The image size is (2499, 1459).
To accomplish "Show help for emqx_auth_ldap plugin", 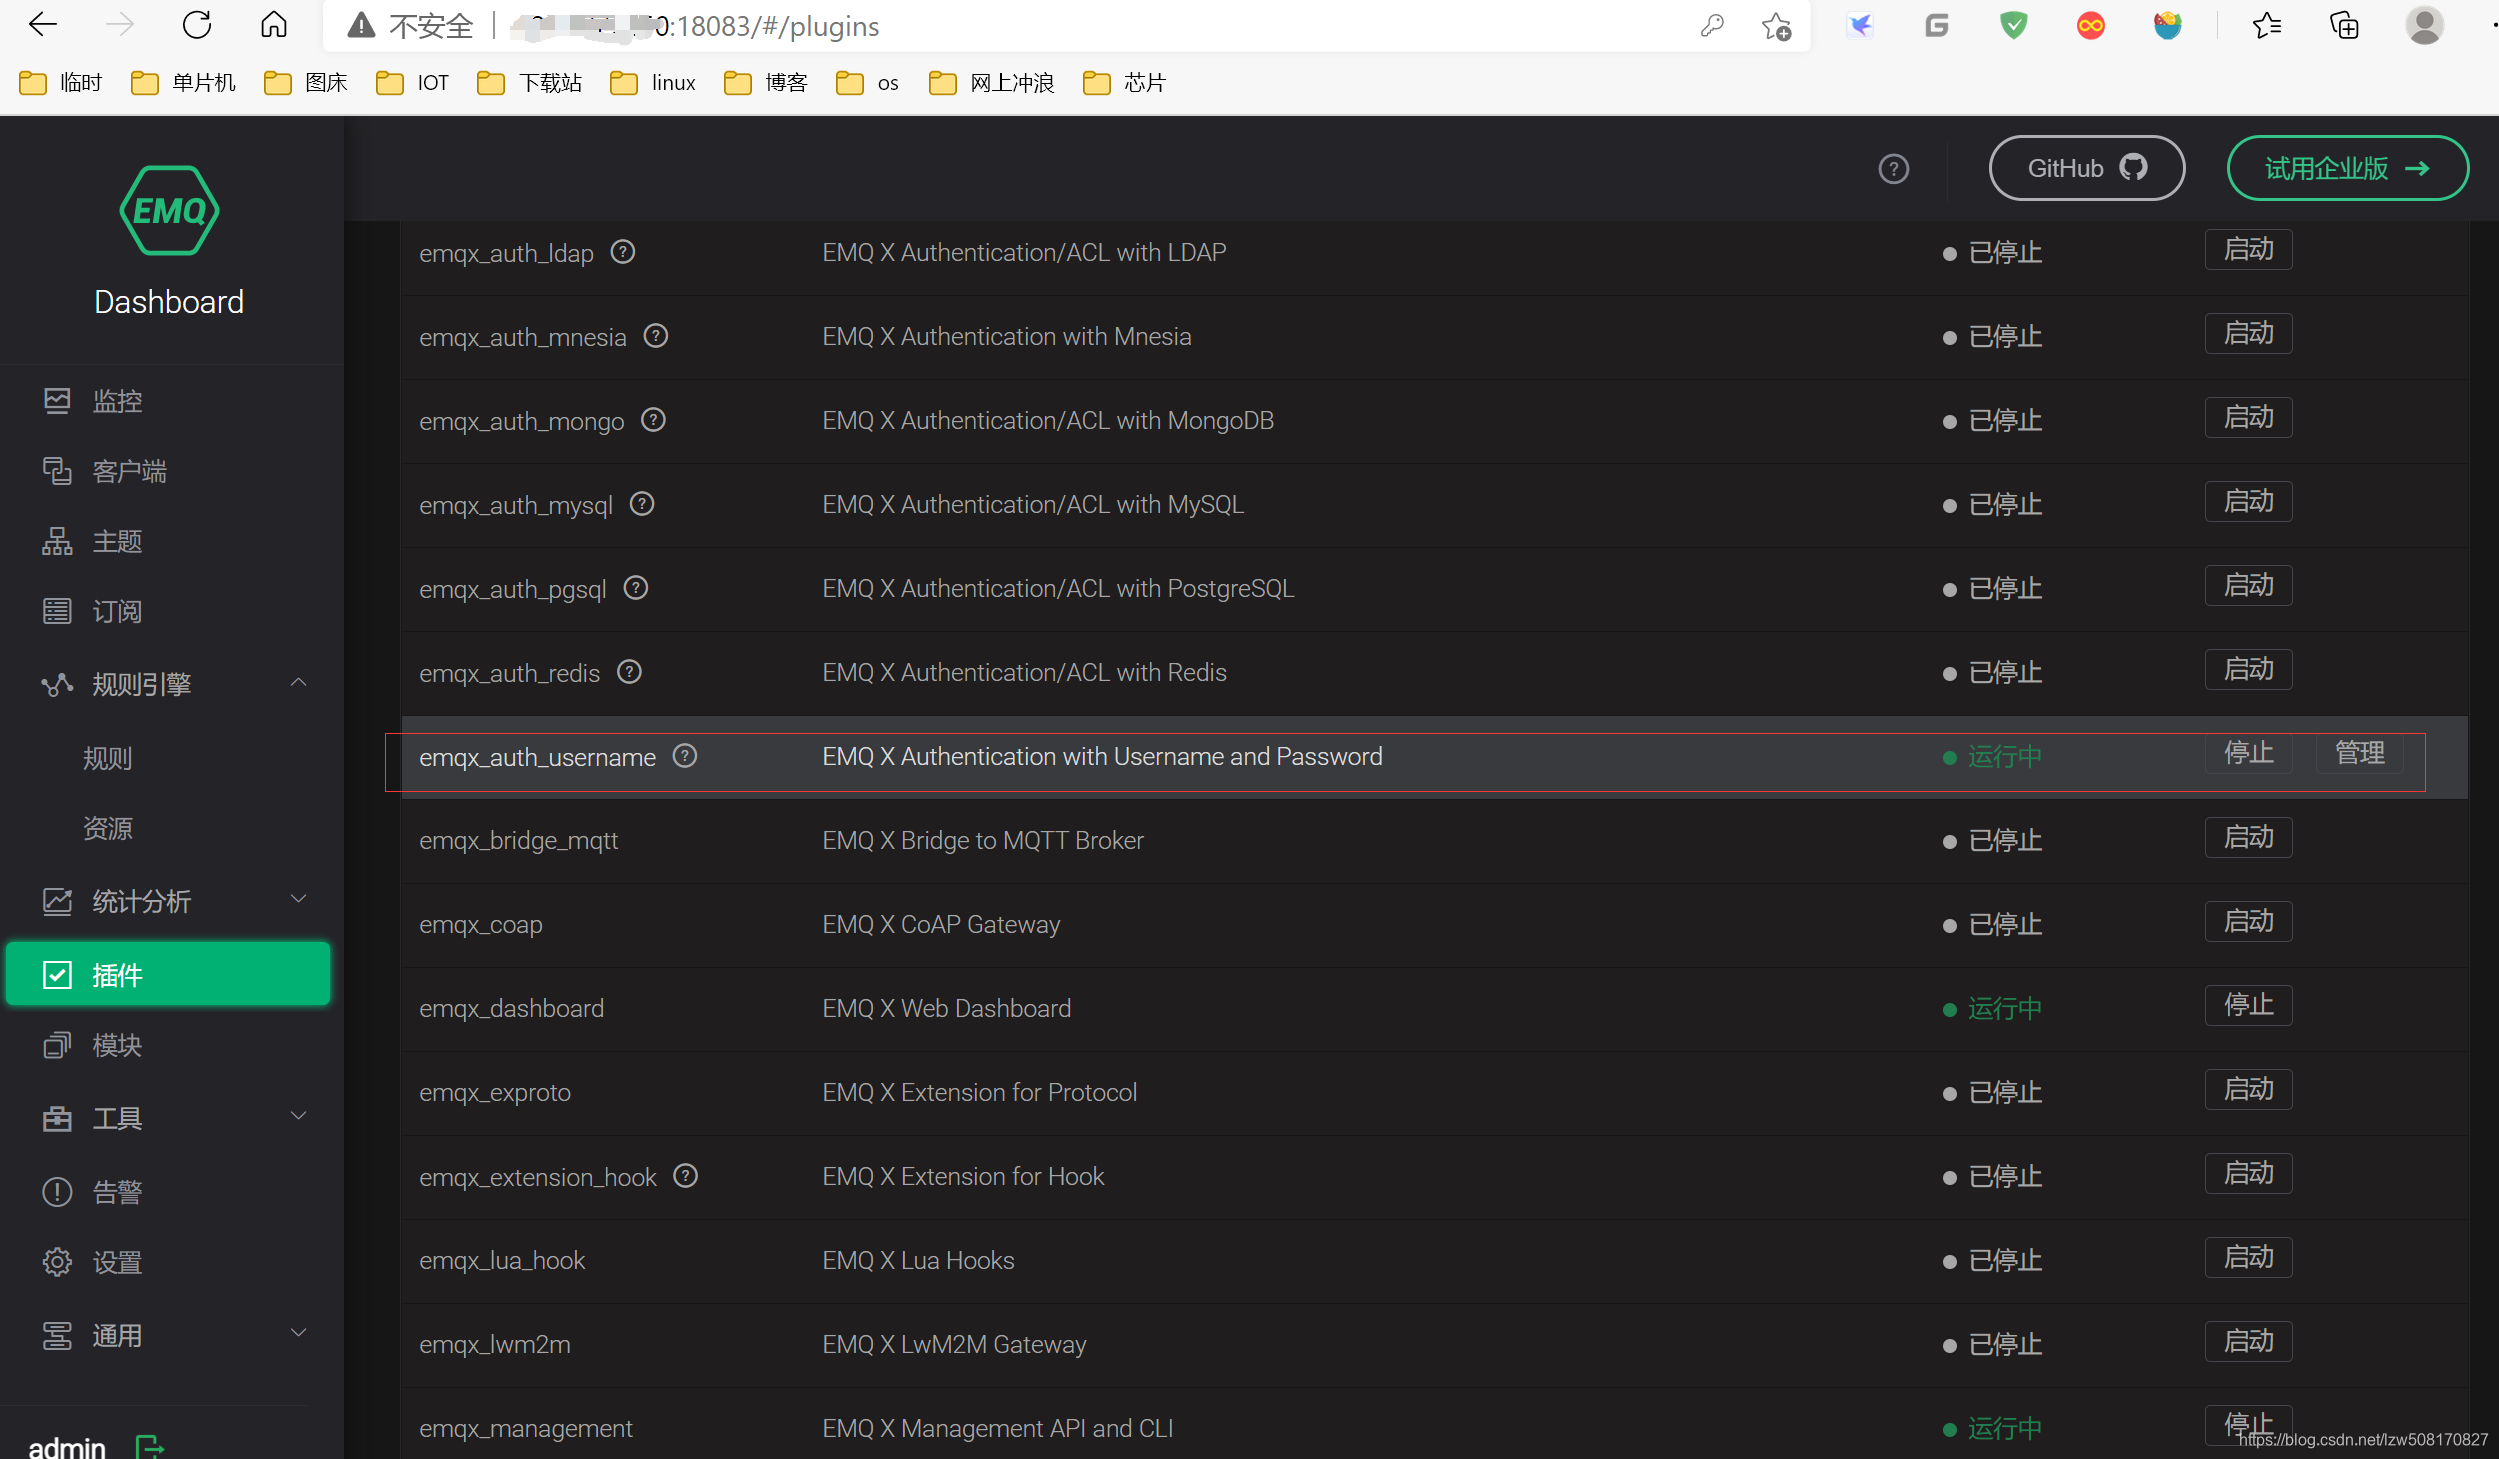I will click(x=623, y=252).
